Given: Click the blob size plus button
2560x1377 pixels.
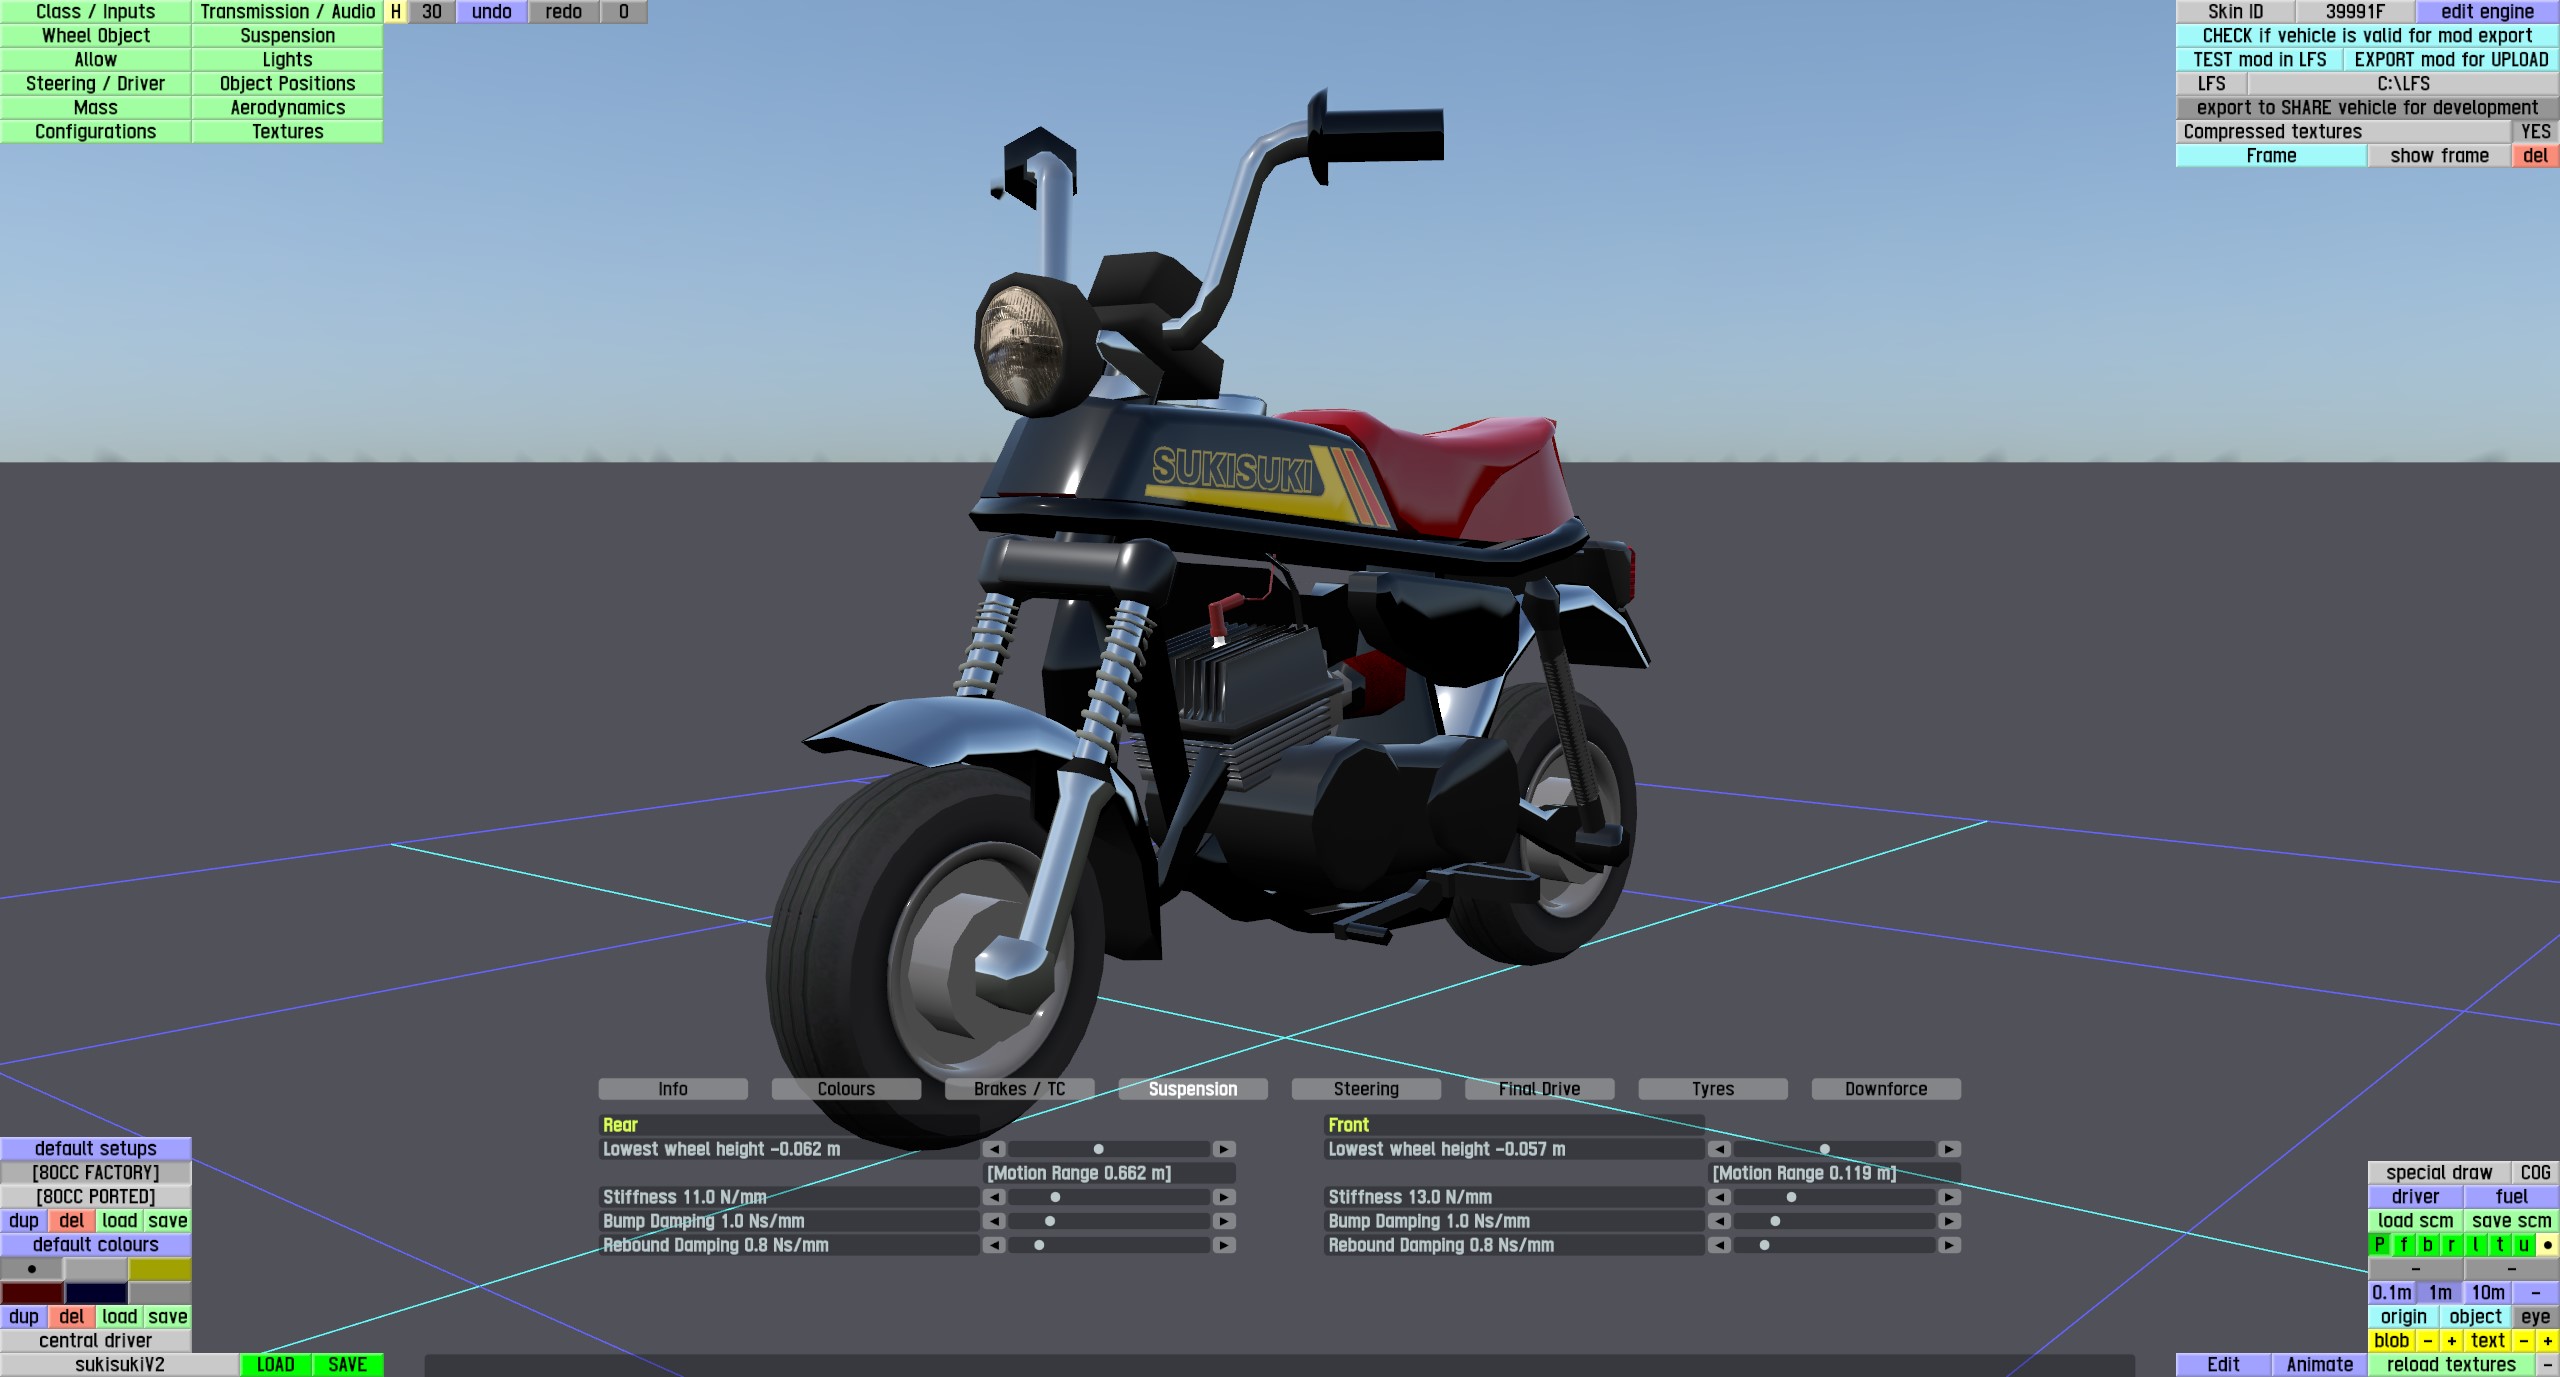Looking at the screenshot, I should click(x=2451, y=1341).
